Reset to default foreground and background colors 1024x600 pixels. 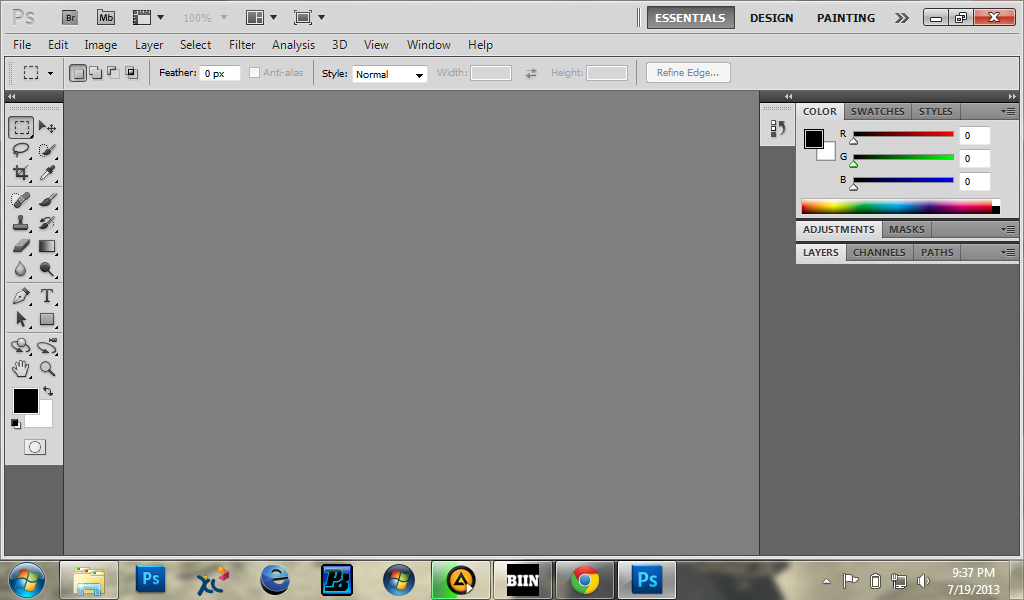pyautogui.click(x=16, y=424)
